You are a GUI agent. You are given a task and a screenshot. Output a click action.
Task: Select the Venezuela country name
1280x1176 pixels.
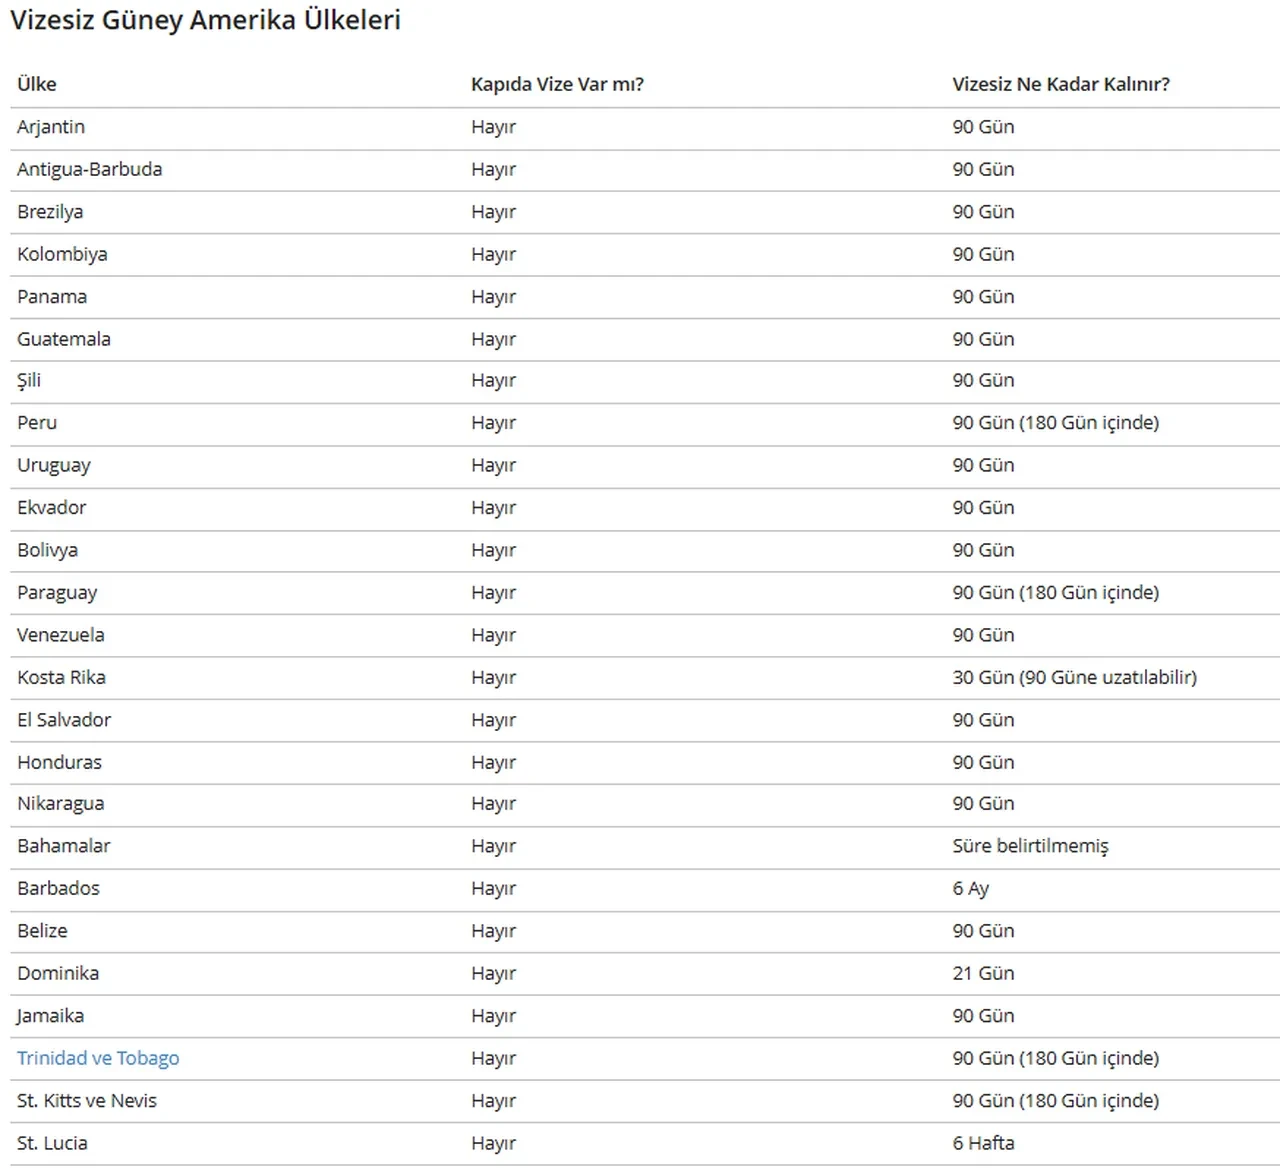click(60, 635)
